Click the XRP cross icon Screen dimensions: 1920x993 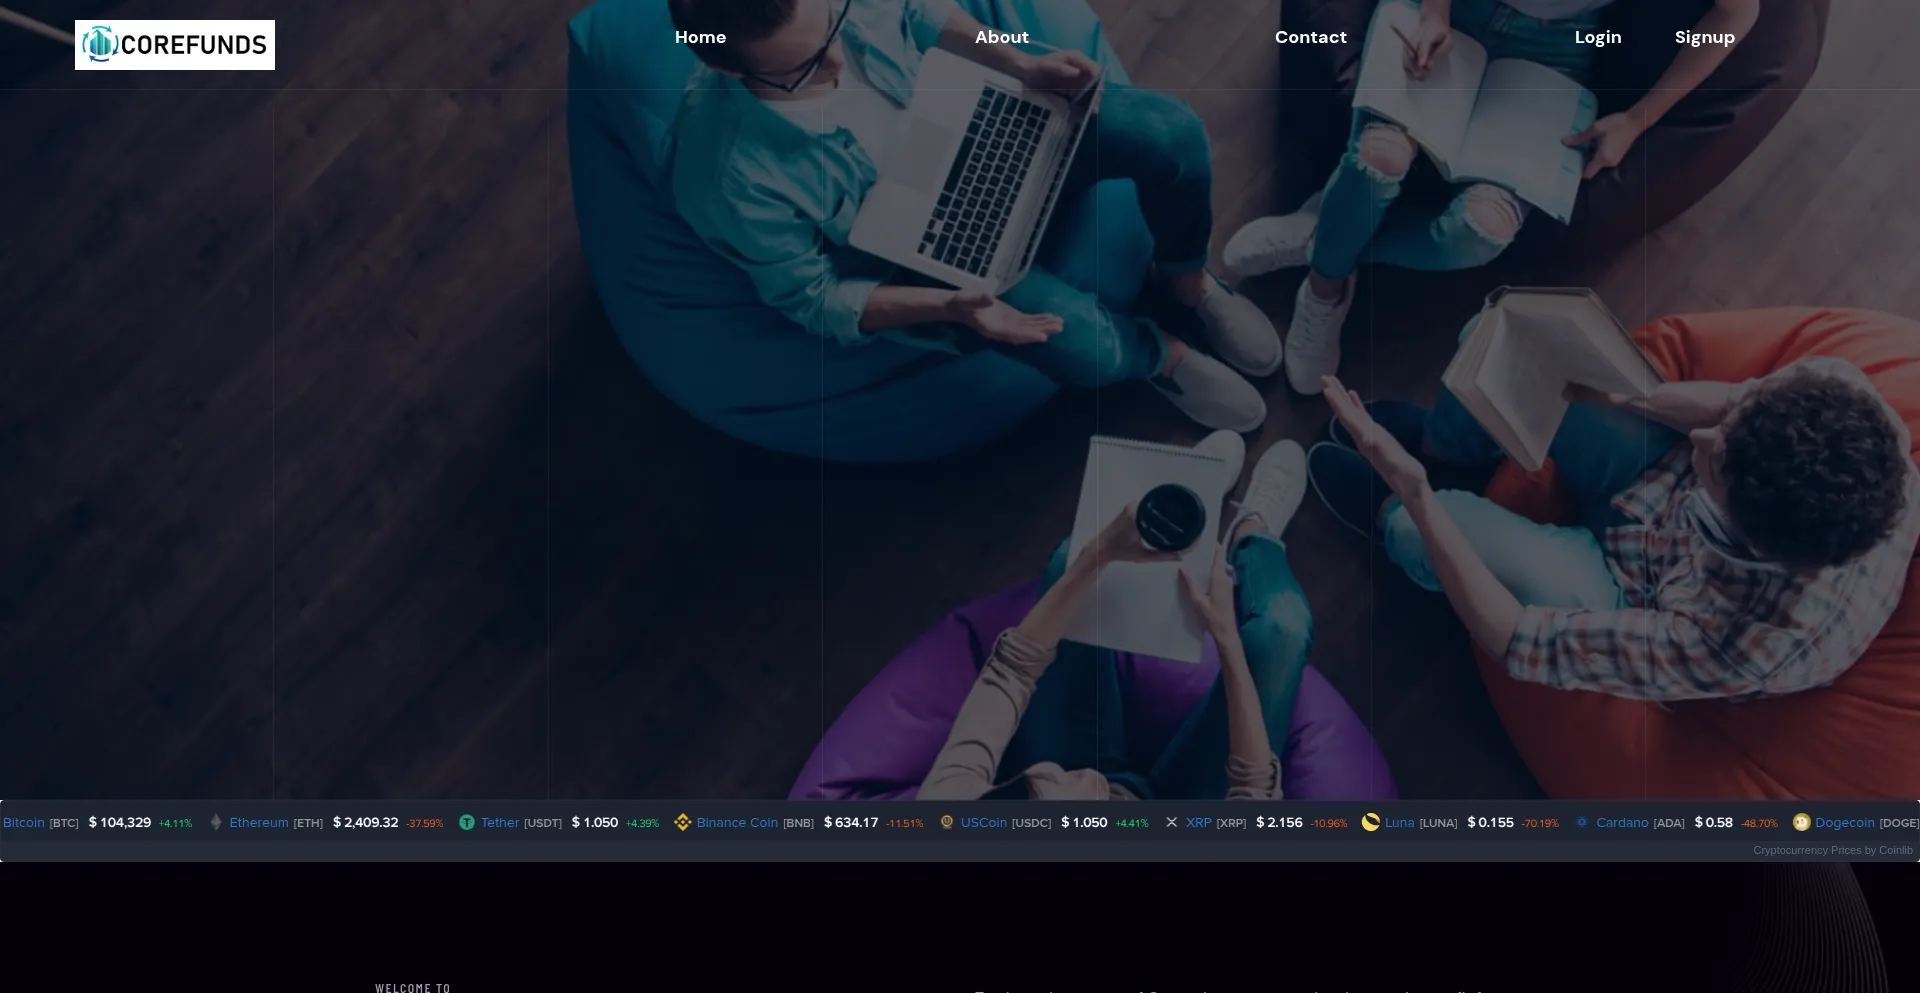tap(1171, 822)
